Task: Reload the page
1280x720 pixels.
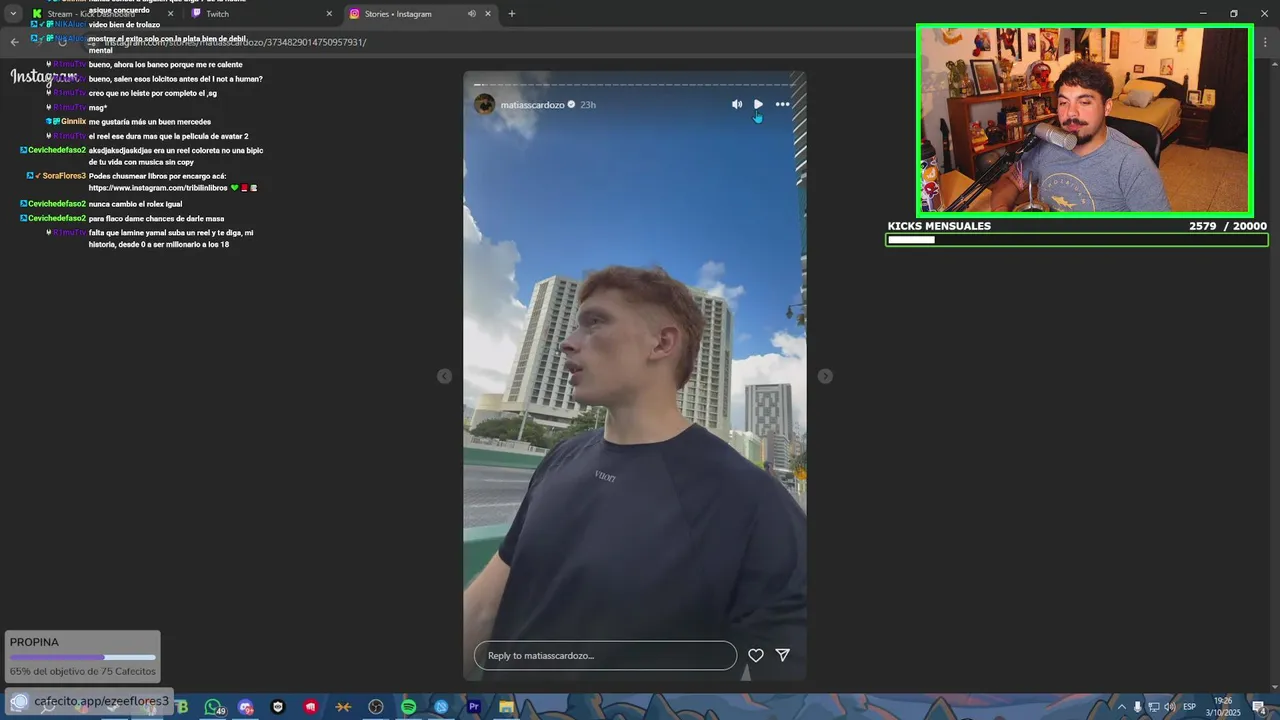Action: [x=62, y=42]
